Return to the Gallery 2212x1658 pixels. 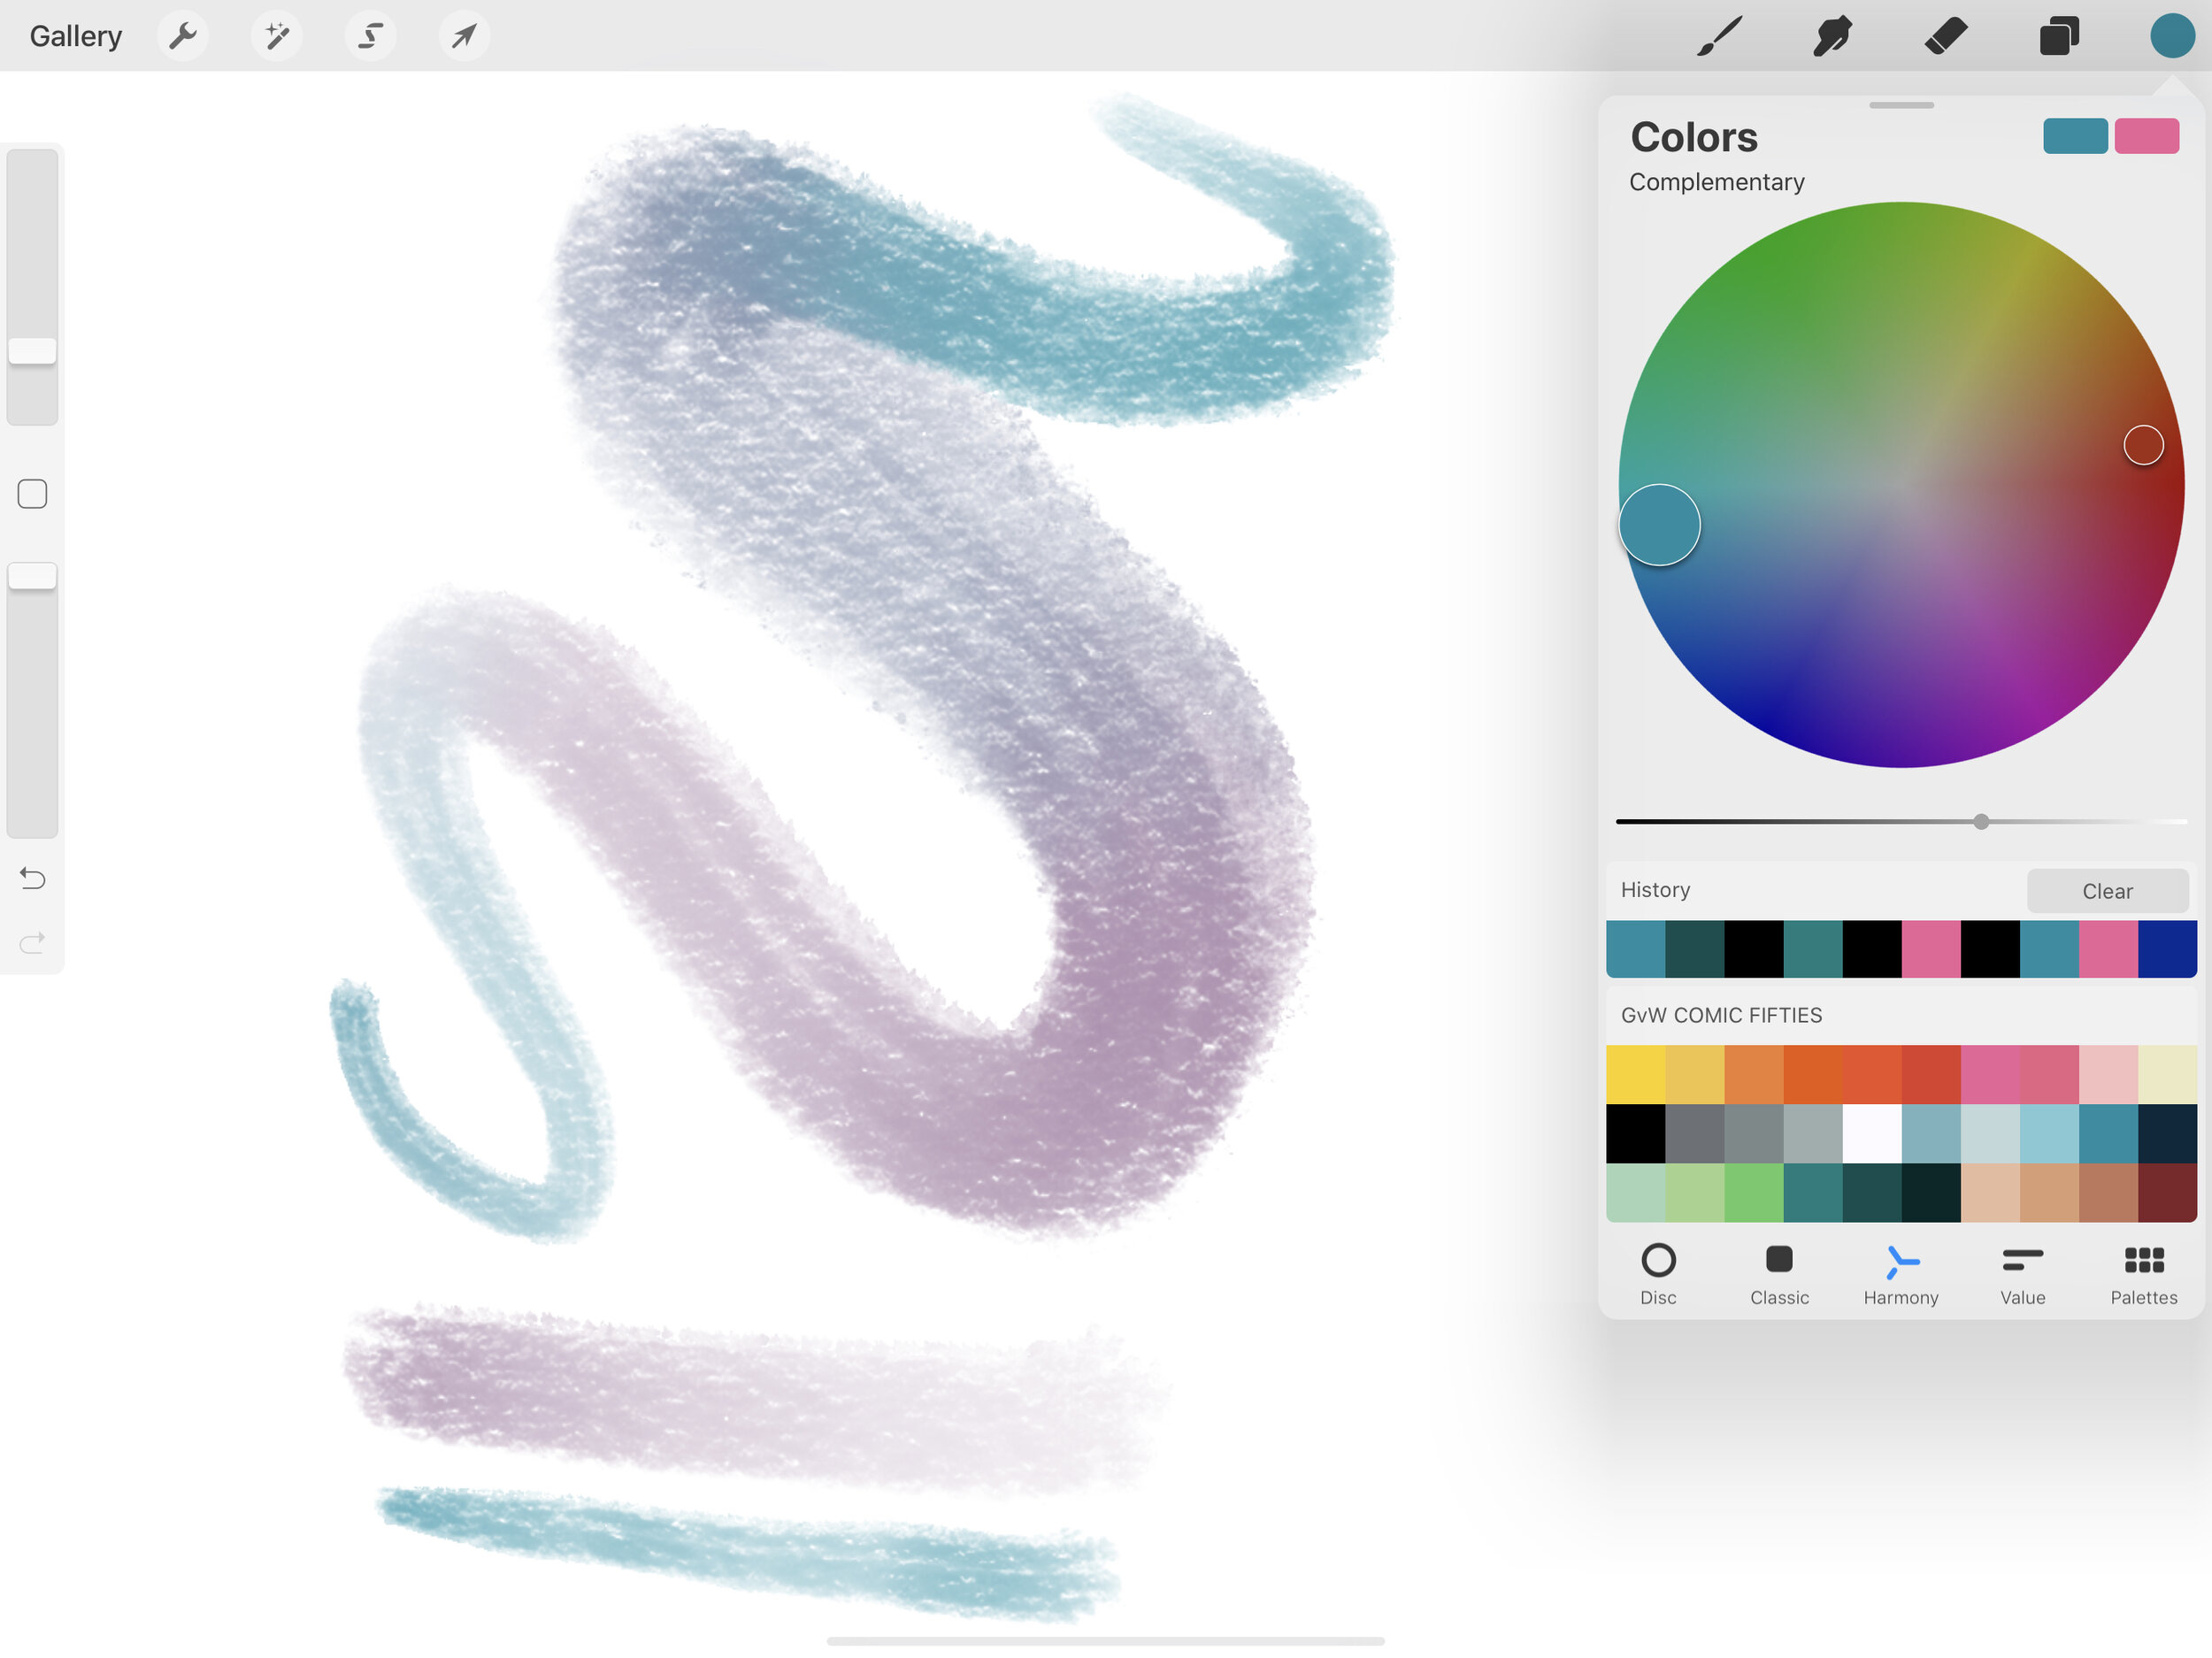[76, 37]
